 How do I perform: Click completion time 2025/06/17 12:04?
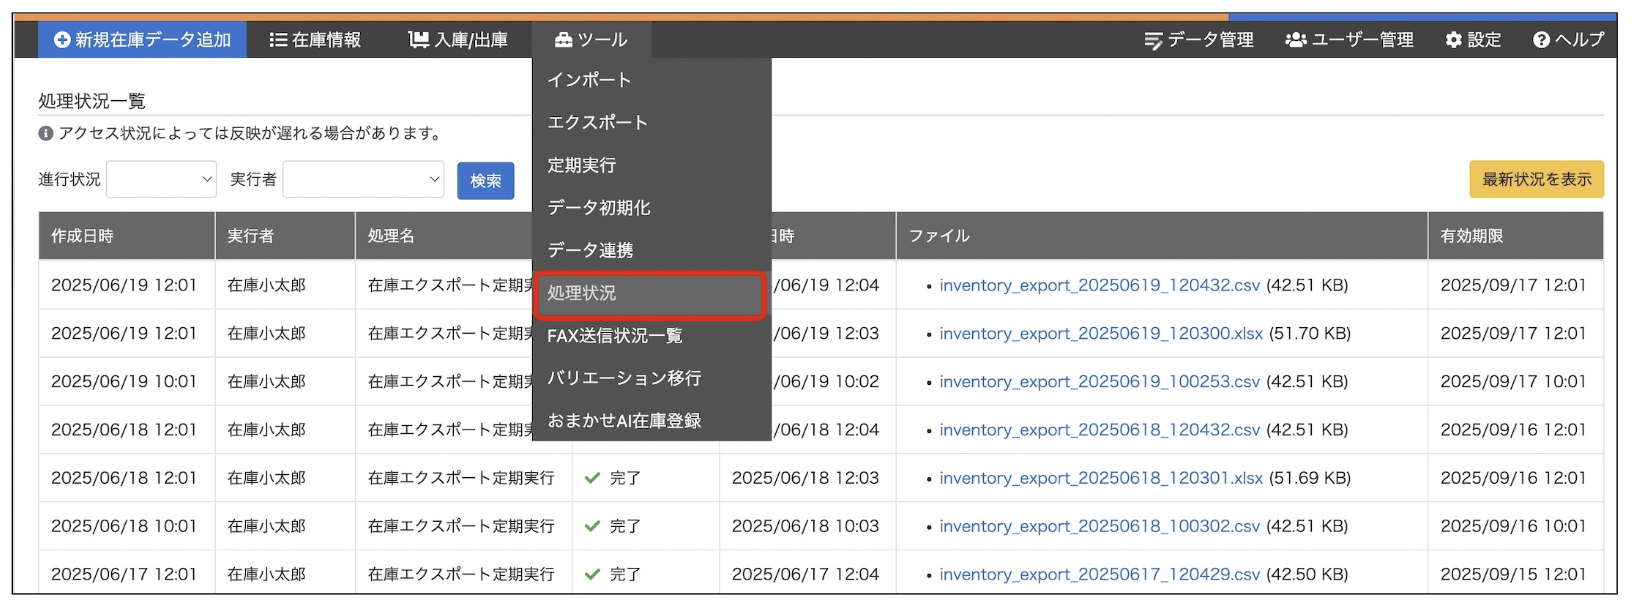(805, 574)
